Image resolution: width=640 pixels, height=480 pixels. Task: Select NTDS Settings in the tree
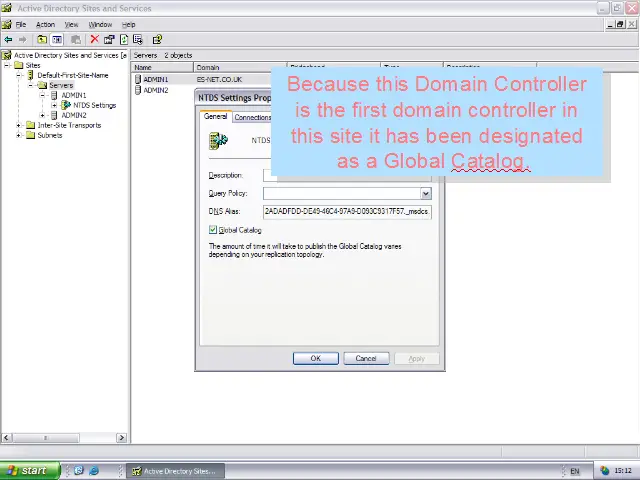coord(94,105)
